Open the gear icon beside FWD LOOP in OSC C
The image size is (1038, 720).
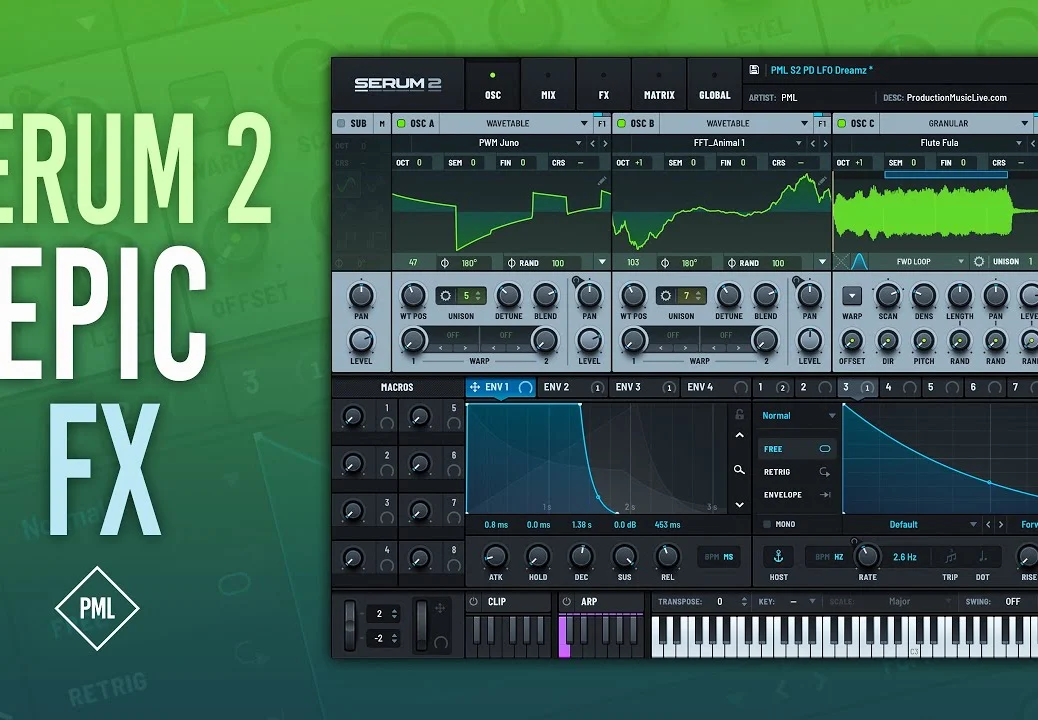(979, 261)
